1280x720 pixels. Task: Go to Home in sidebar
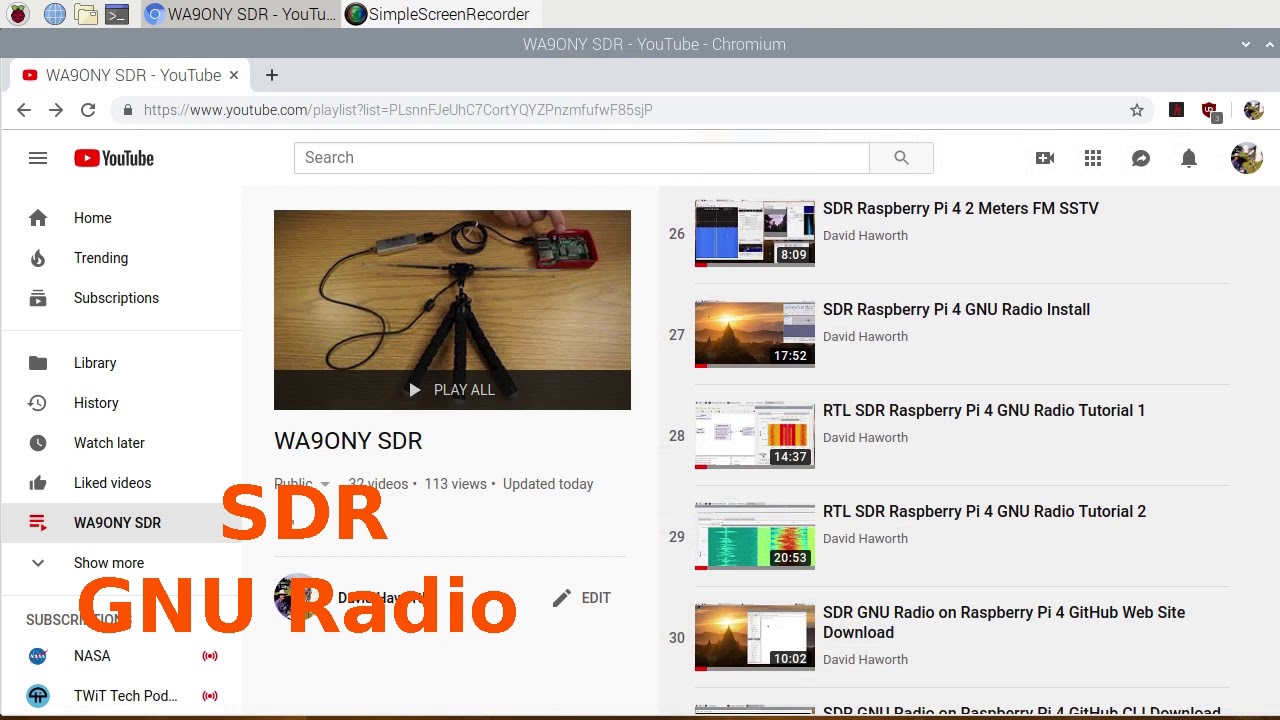(x=121, y=218)
